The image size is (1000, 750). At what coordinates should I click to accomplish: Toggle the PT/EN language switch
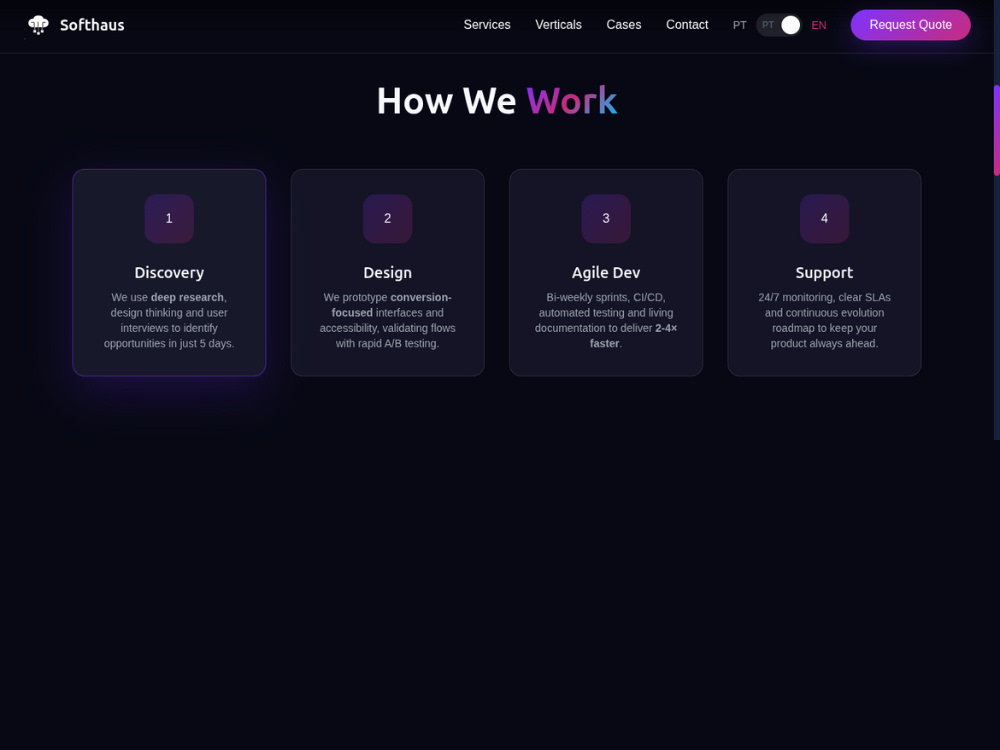779,25
